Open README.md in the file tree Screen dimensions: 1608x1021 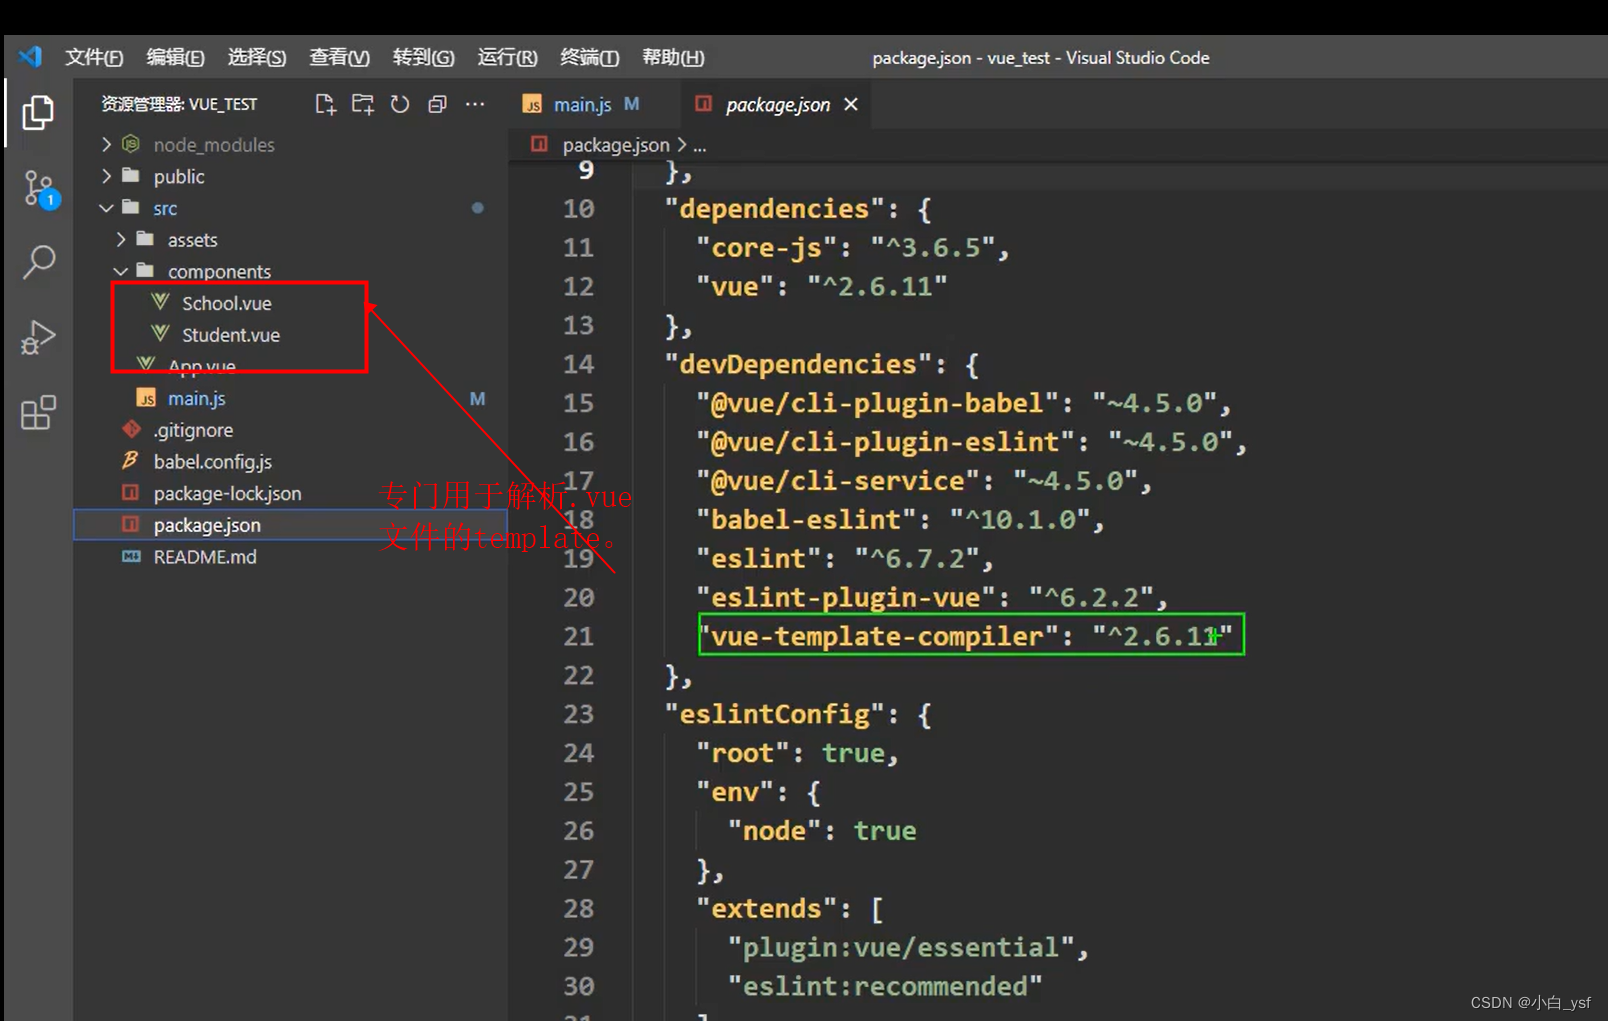coord(204,557)
